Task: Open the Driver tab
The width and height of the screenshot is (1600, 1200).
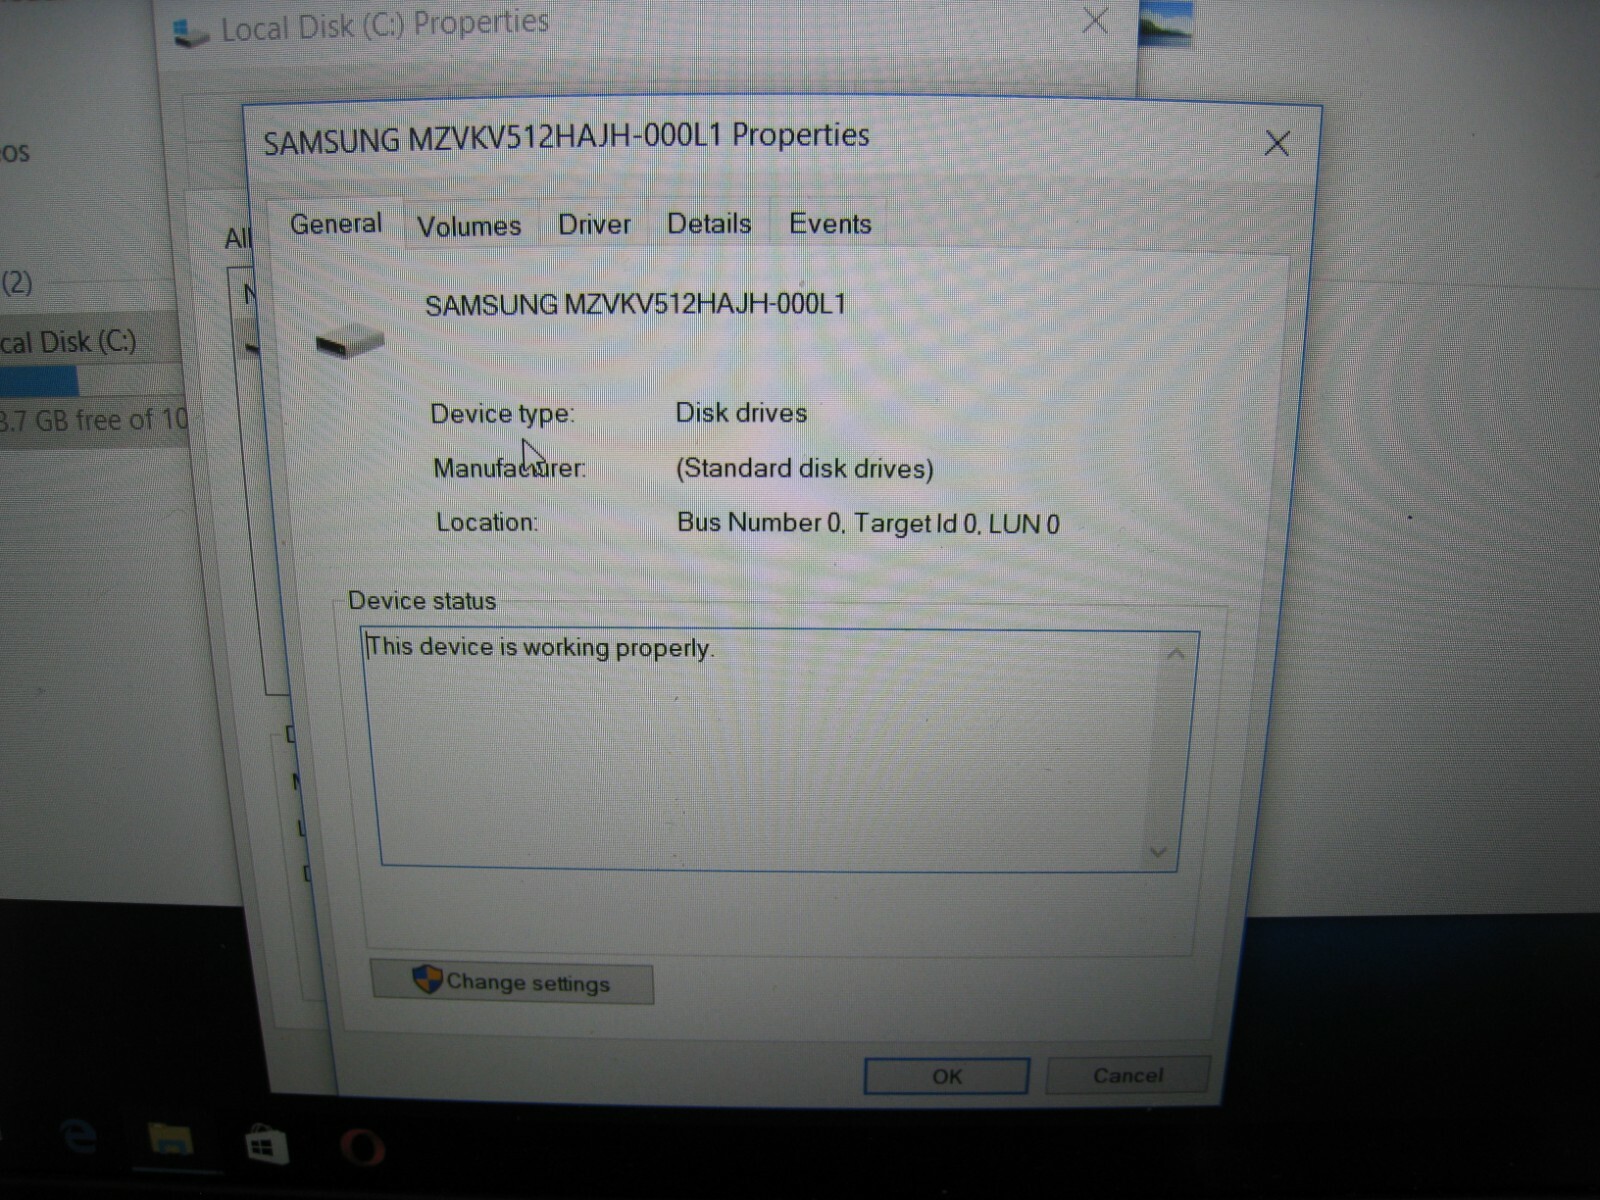Action: point(594,224)
